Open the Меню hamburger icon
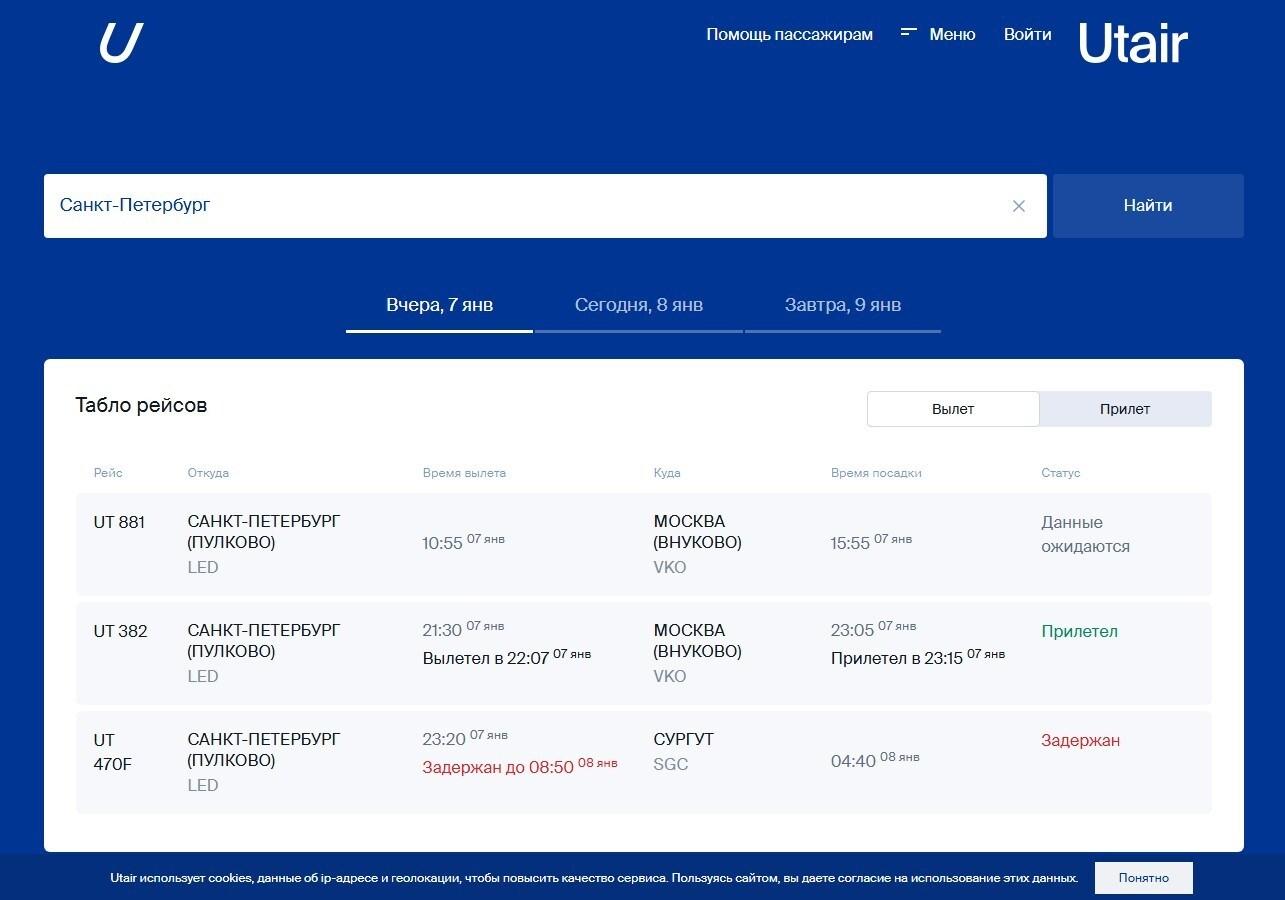Viewport: 1285px width, 900px height. 909,33
